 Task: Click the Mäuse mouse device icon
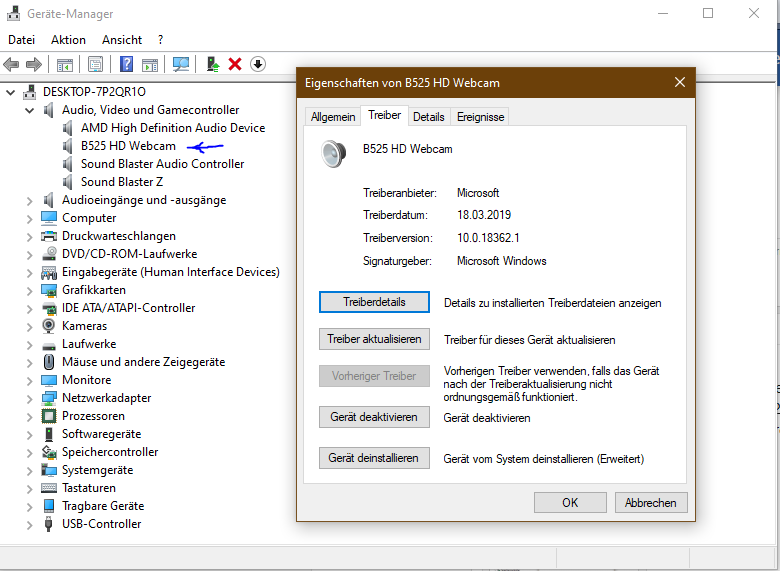point(49,362)
